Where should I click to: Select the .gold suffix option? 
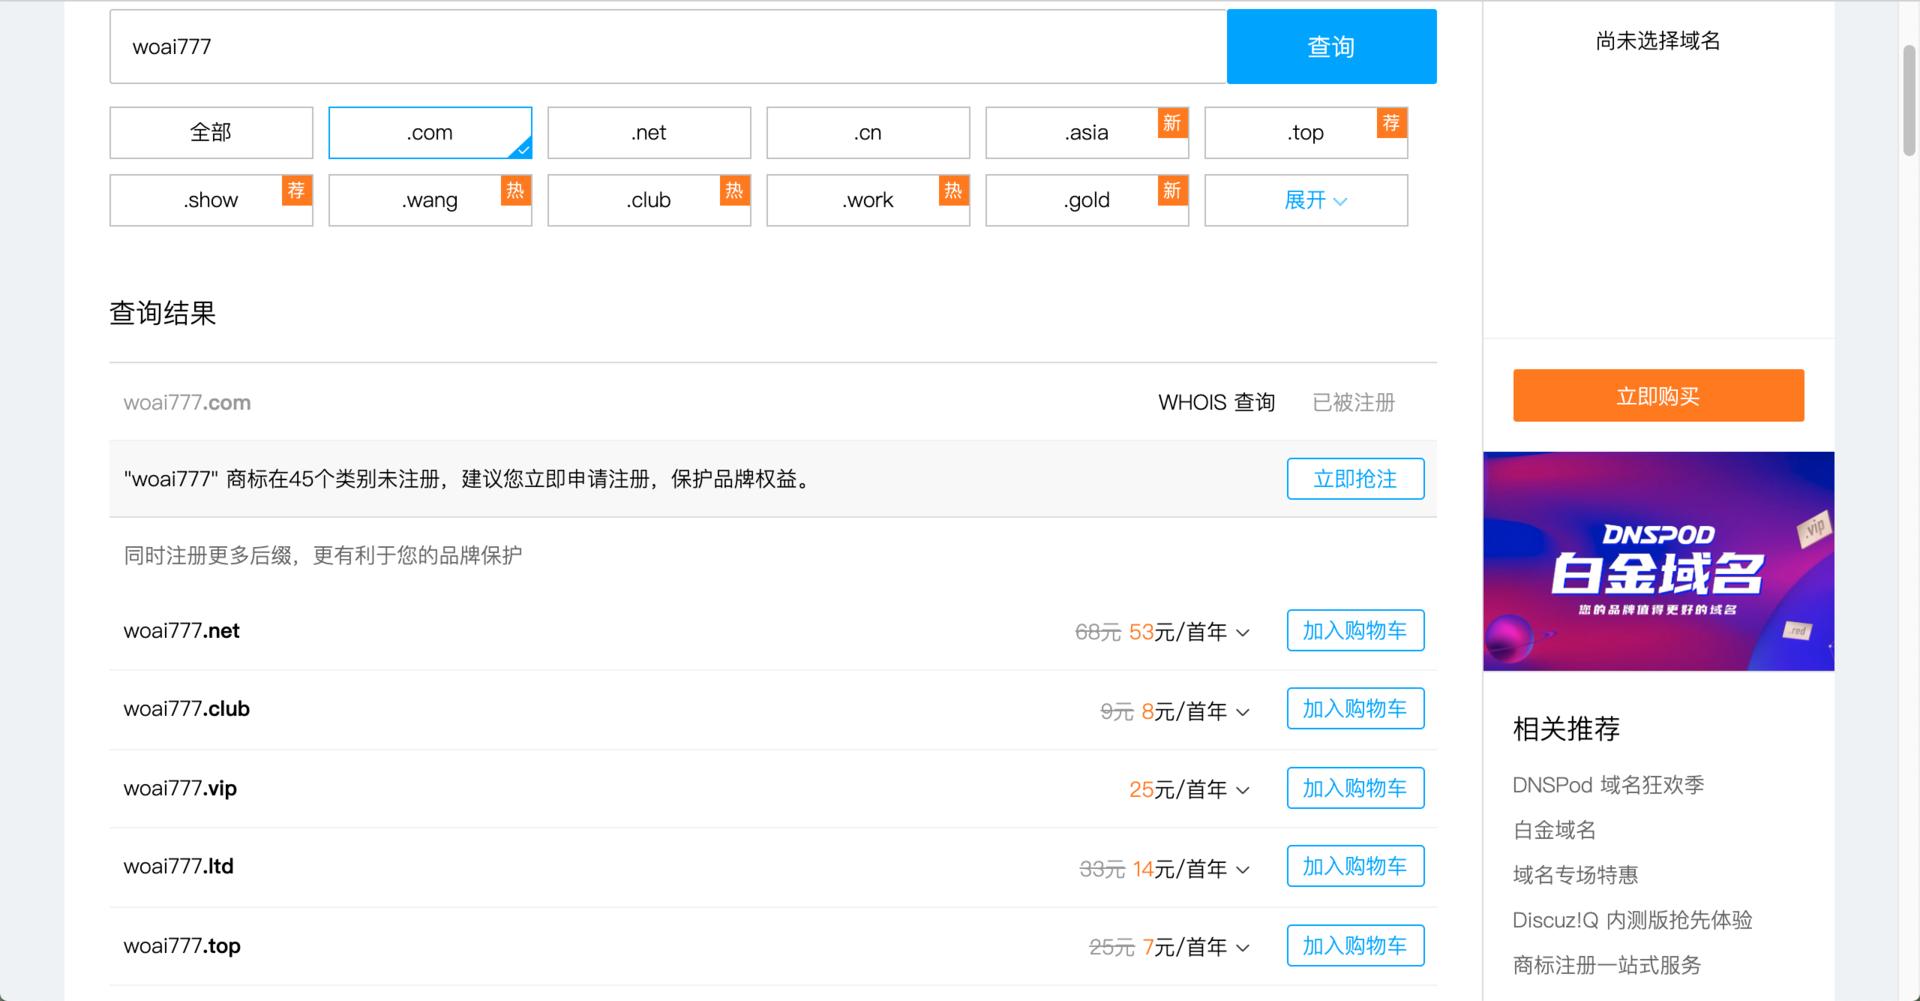pyautogui.click(x=1086, y=200)
